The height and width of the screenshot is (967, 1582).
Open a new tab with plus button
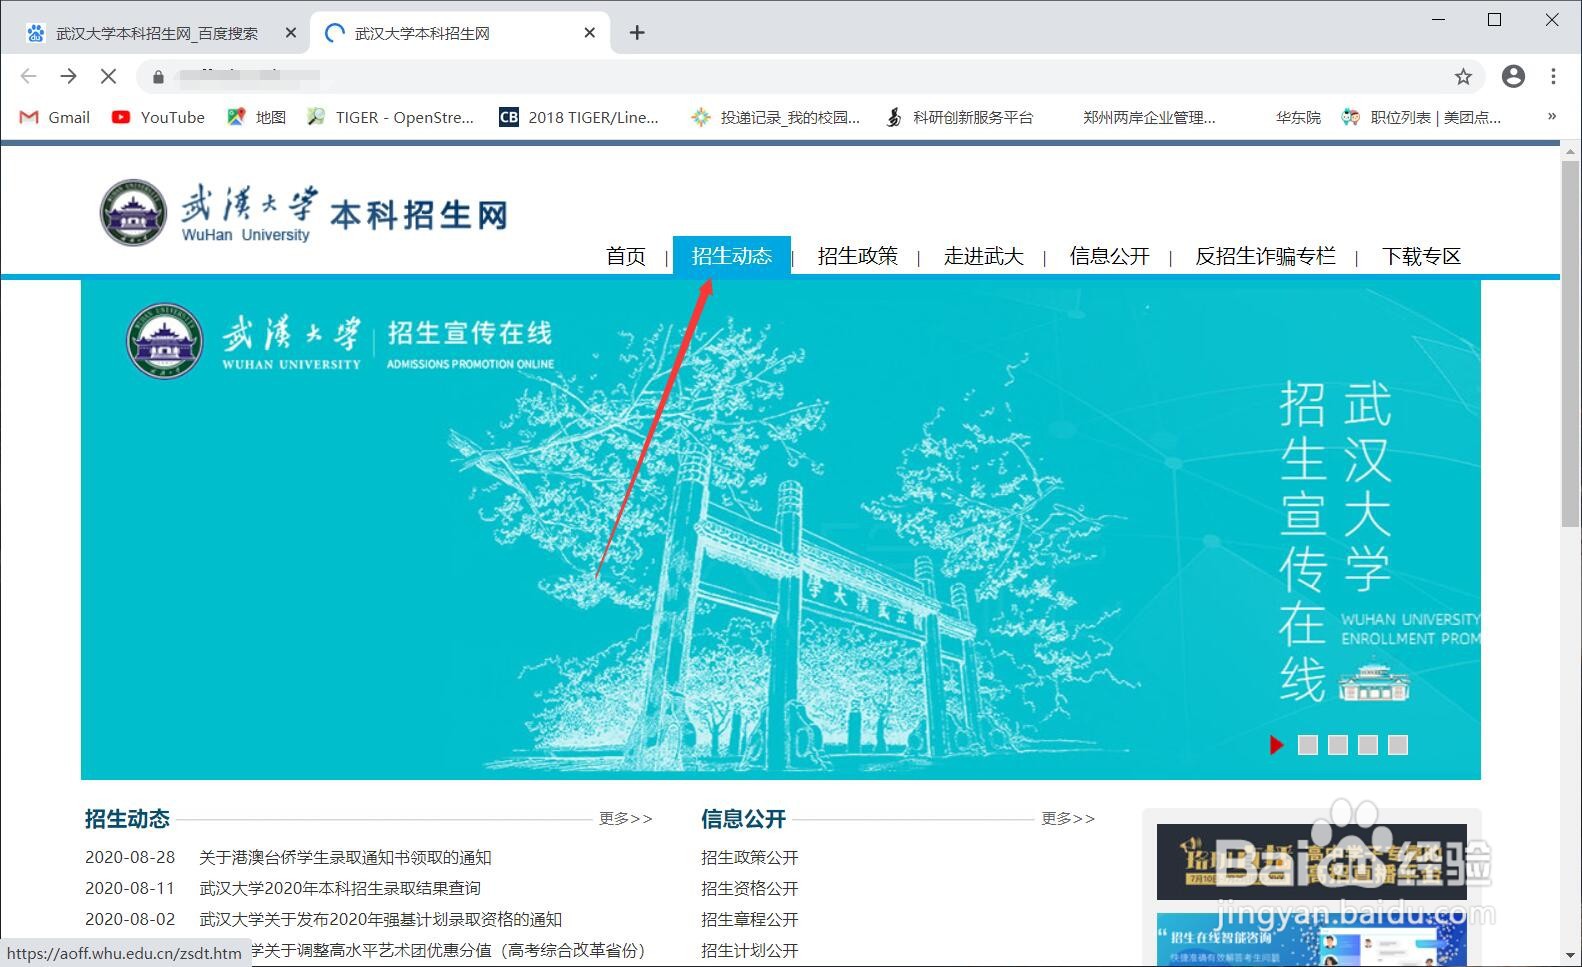coord(637,33)
